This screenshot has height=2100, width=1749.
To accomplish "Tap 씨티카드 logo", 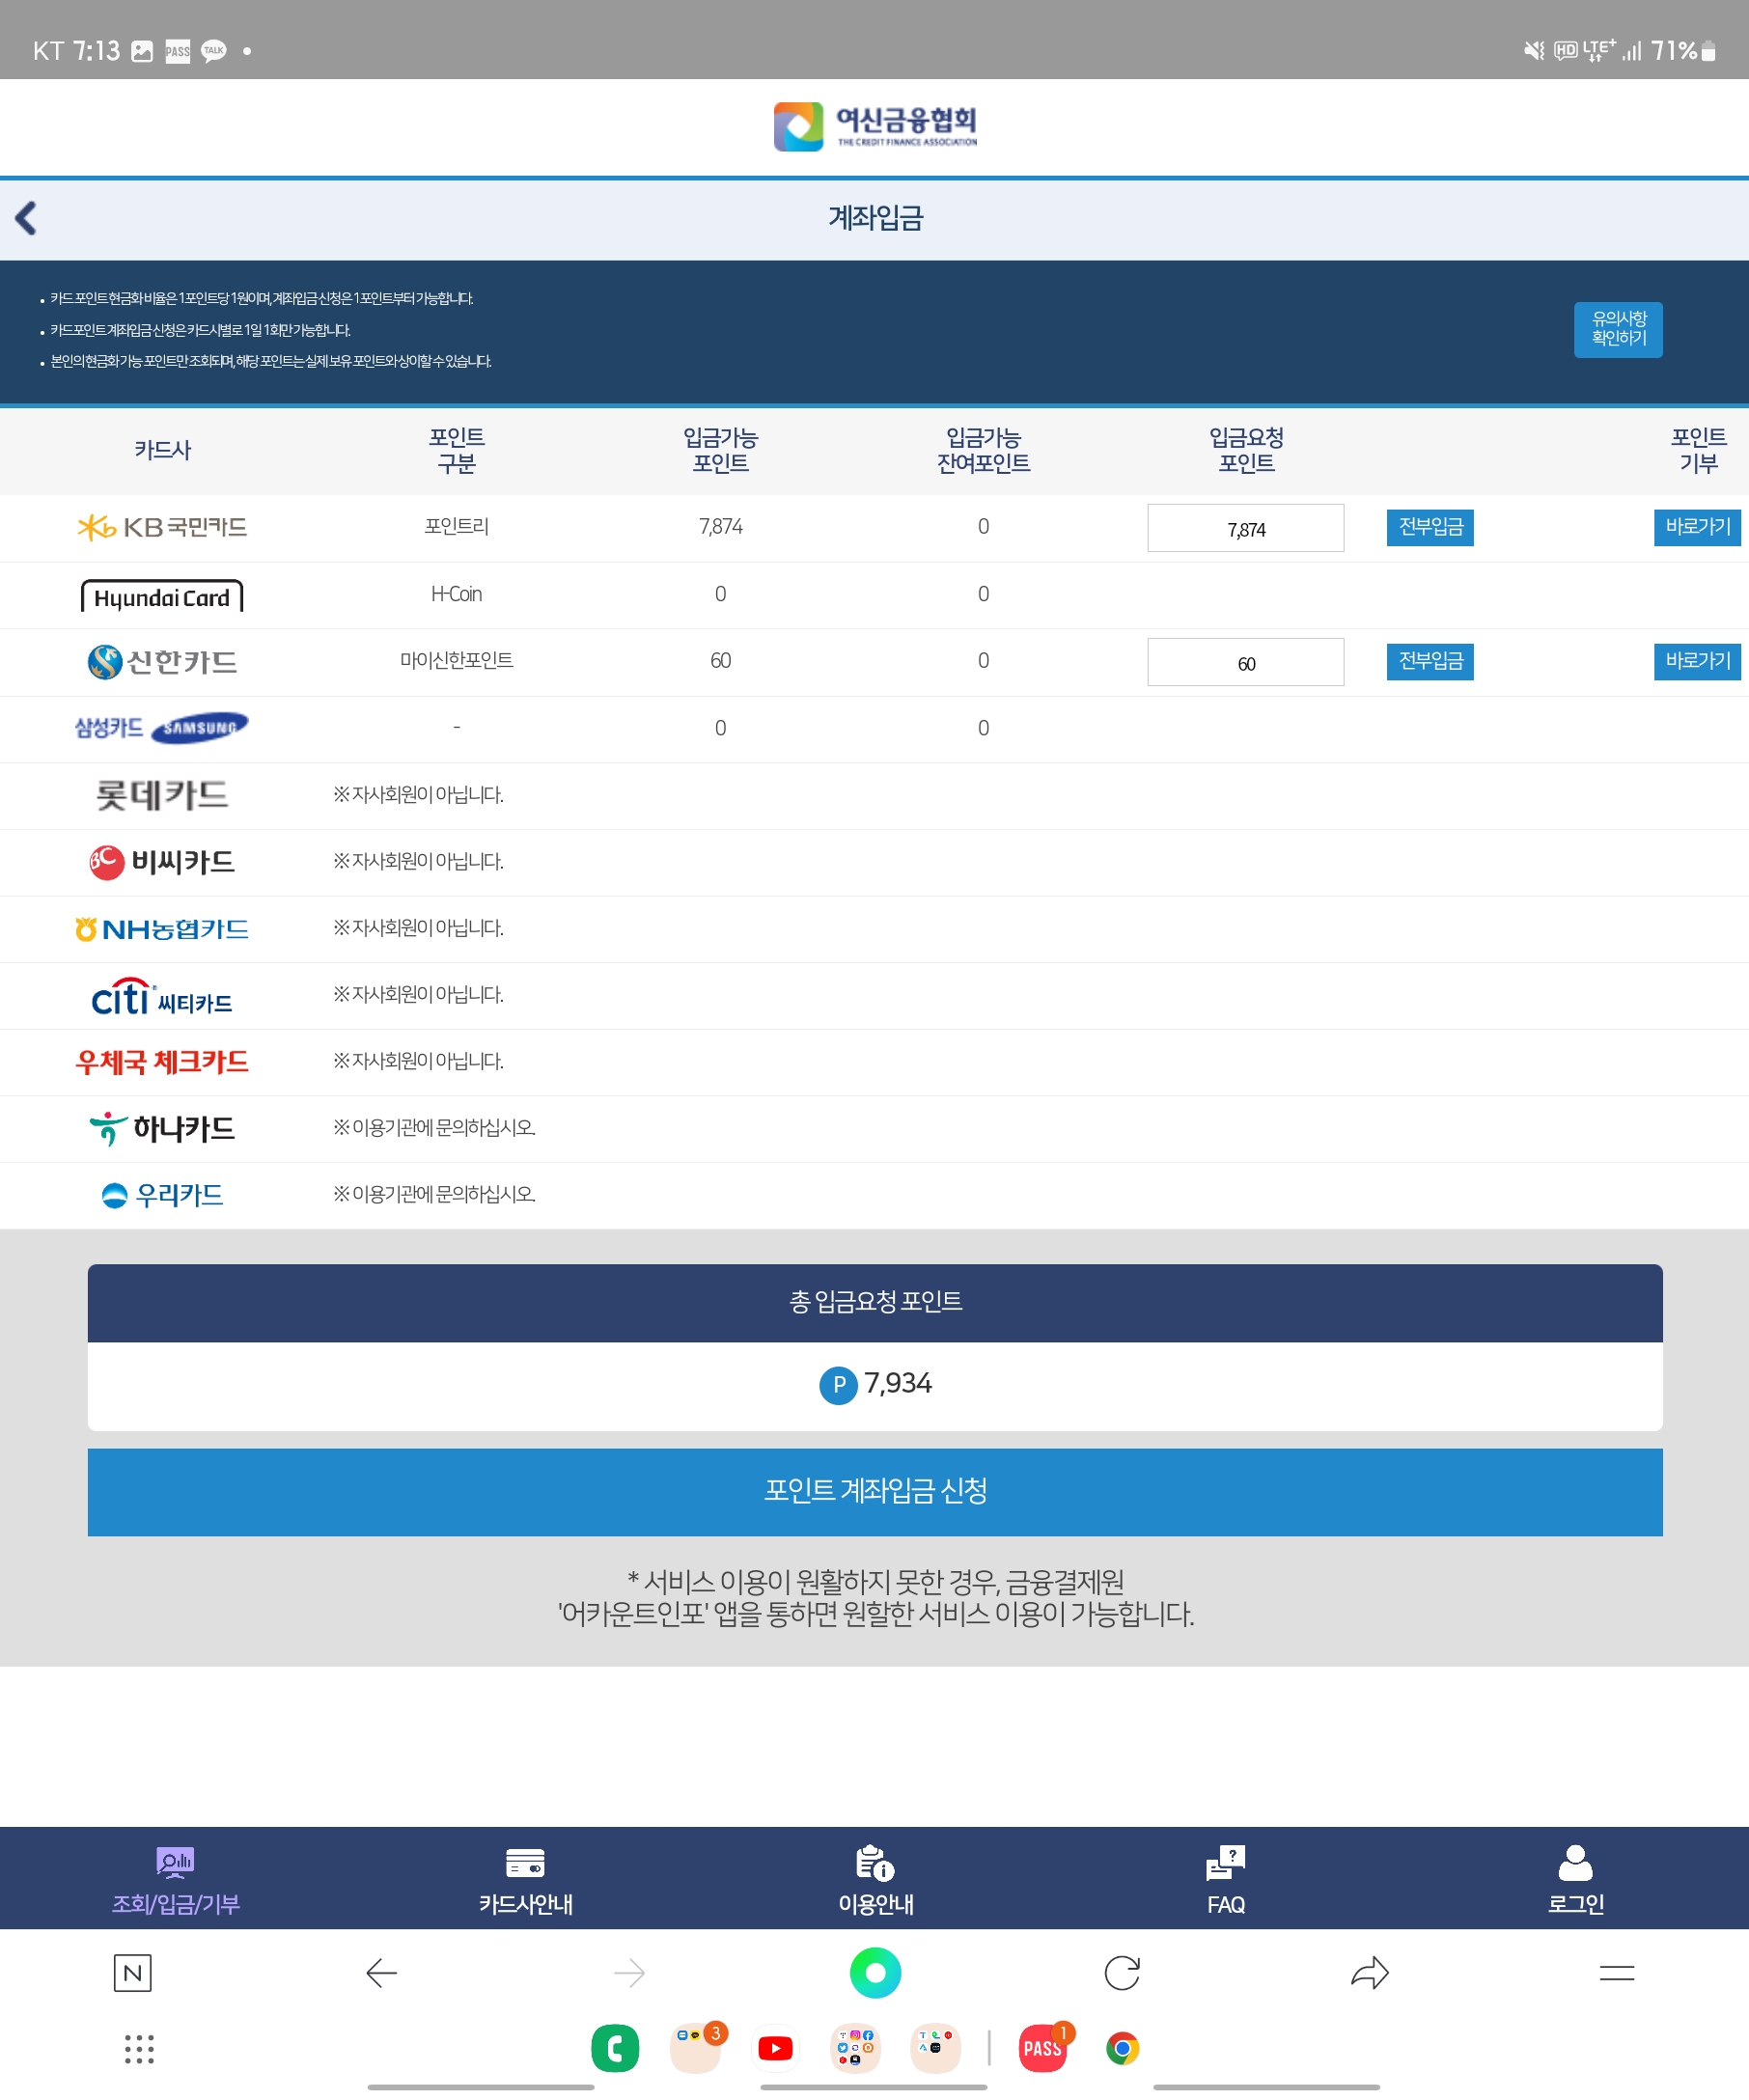I will click(x=162, y=996).
